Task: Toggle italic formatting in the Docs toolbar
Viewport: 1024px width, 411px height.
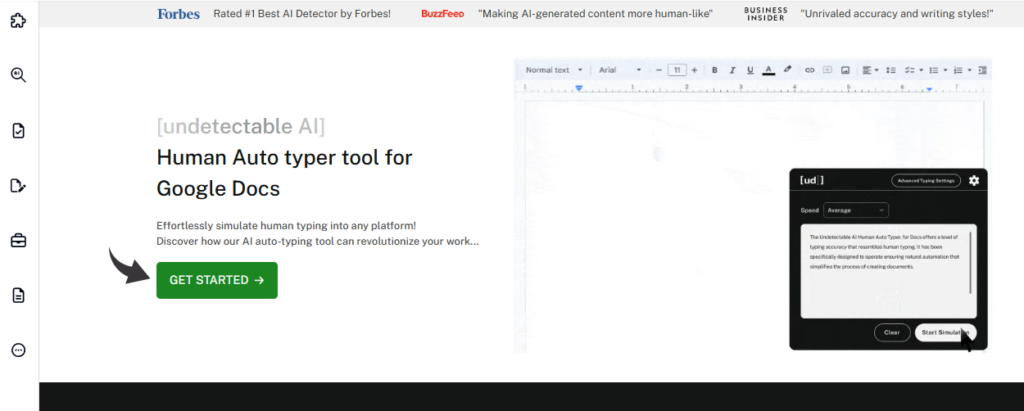Action: coord(733,70)
